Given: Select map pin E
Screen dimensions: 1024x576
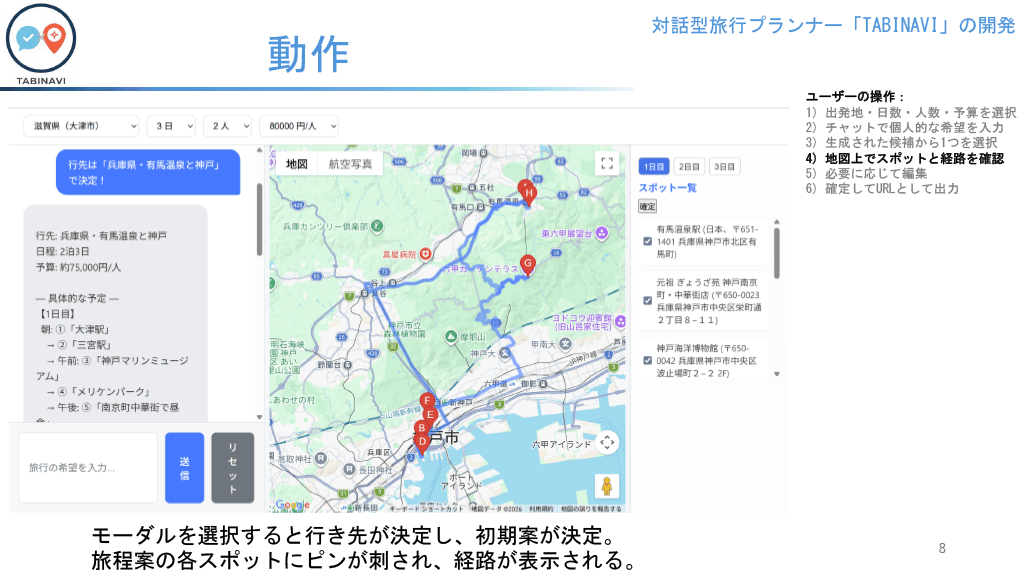Looking at the screenshot, I should point(430,415).
